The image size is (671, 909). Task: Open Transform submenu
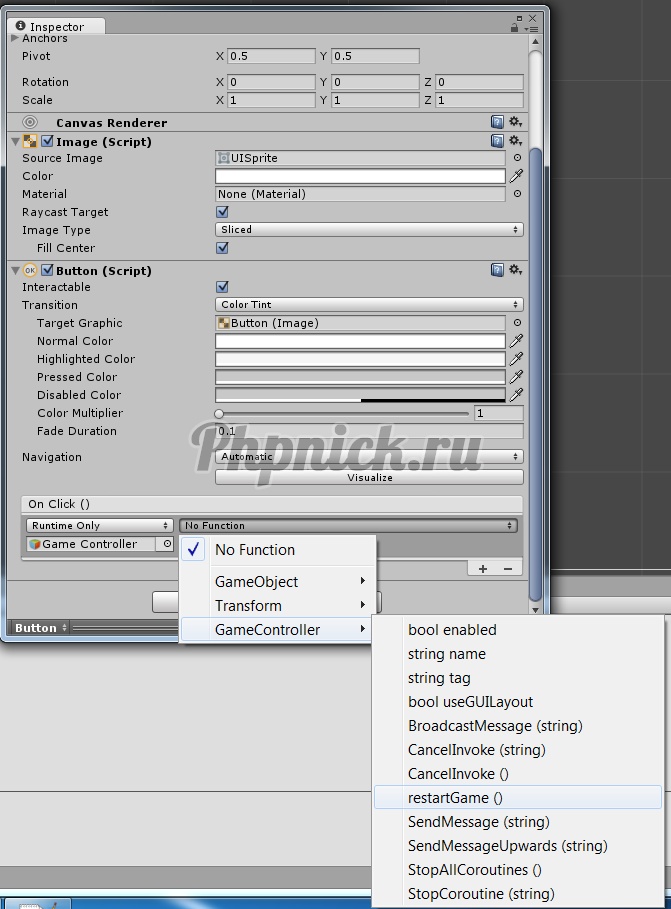click(278, 606)
